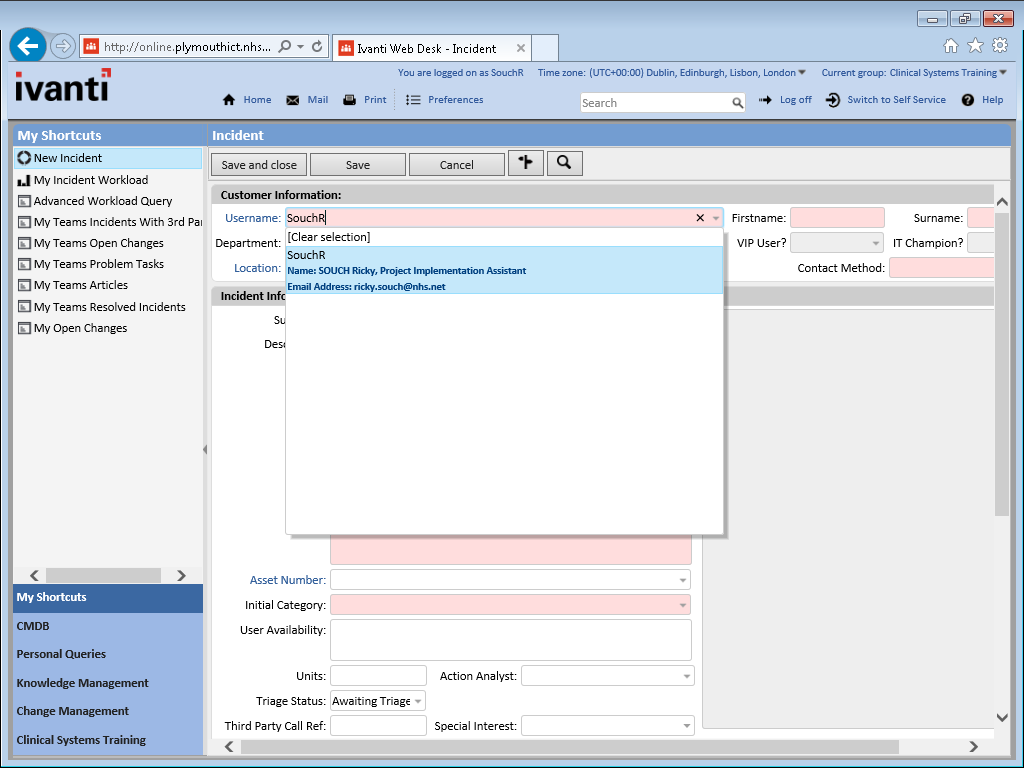Open the browser home page icon
This screenshot has width=1024, height=768.
click(x=951, y=46)
